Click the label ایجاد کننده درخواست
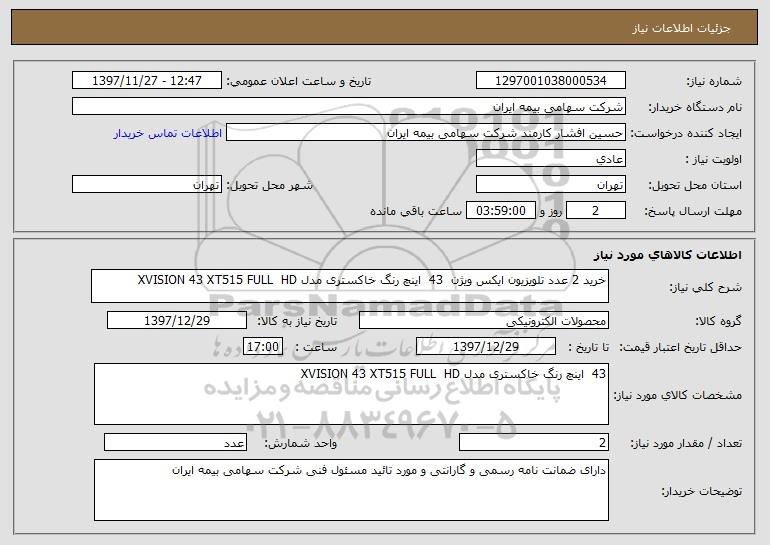Screen dimensions: 770x545 686,134
